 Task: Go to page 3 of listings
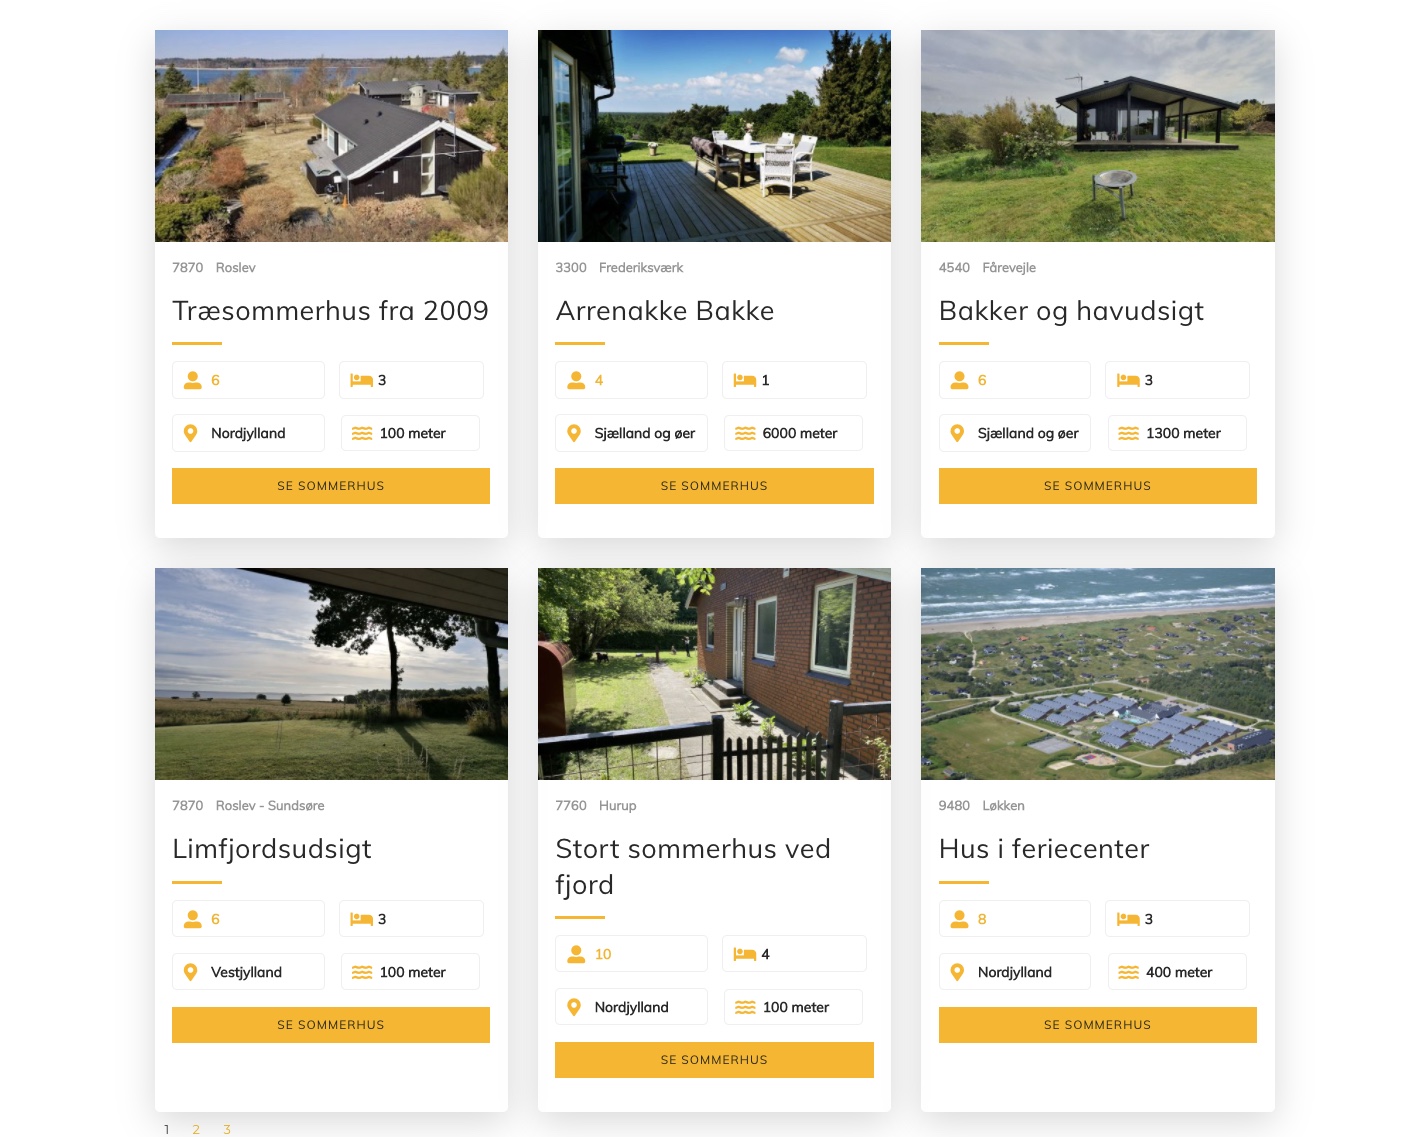pos(227,1129)
